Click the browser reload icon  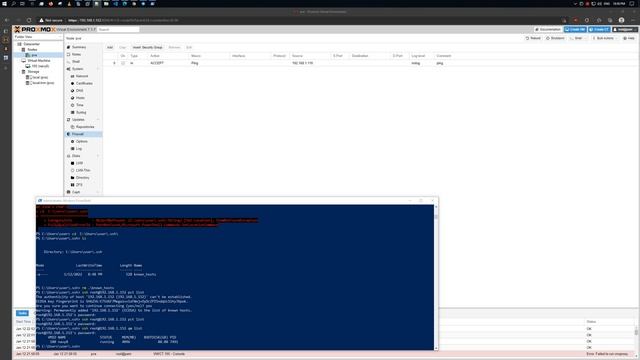tap(29, 20)
